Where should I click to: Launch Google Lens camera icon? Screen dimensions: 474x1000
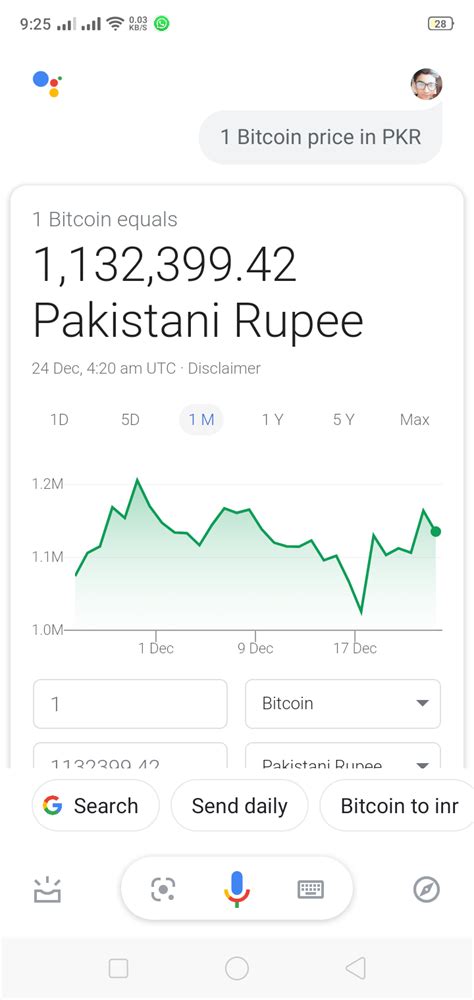pos(163,889)
